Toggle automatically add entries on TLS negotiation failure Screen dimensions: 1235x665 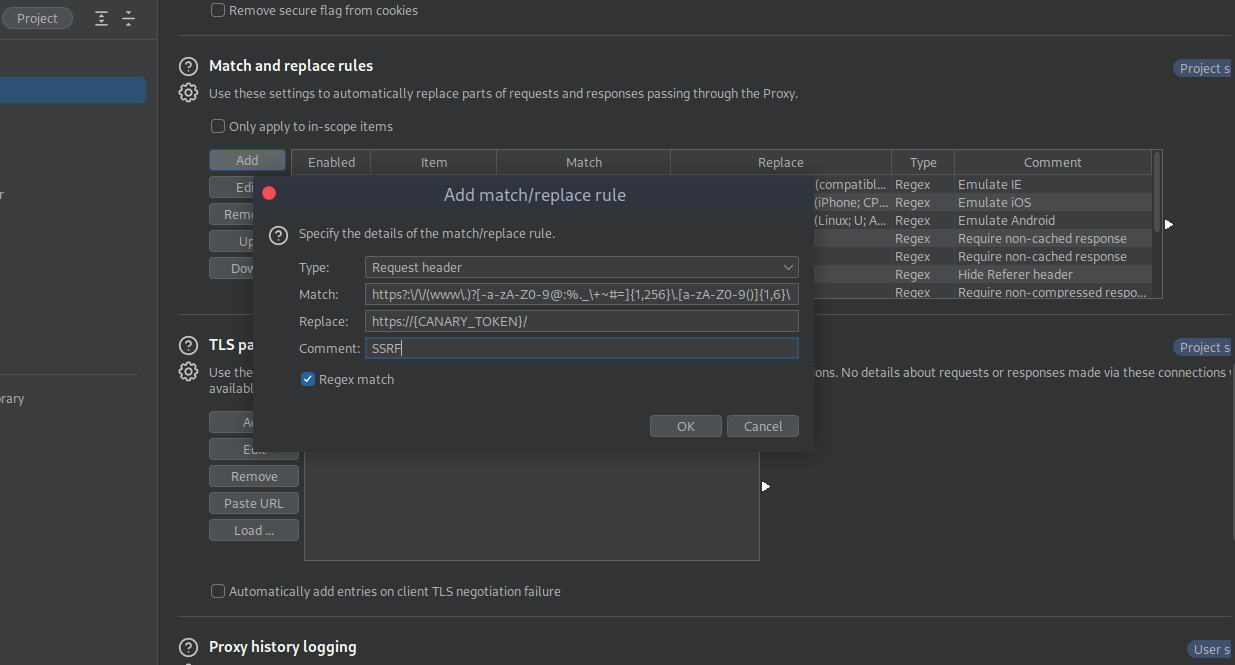point(218,591)
